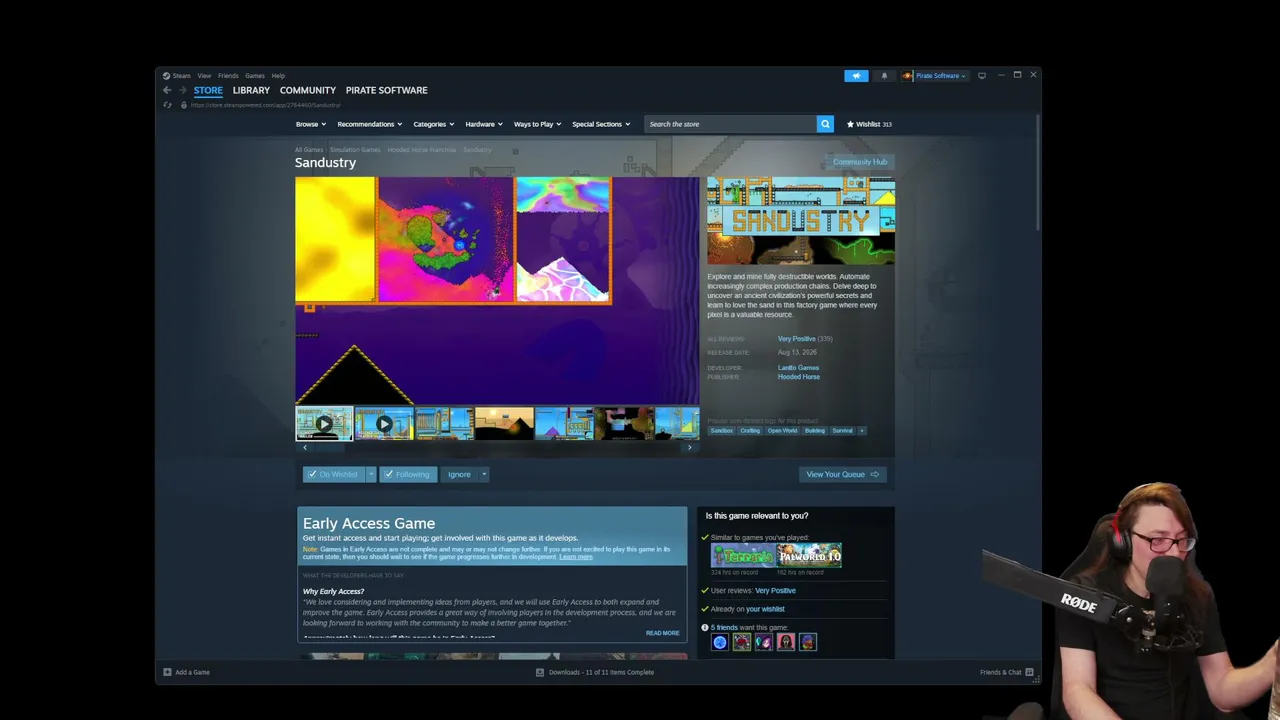Image resolution: width=1280 pixels, height=720 pixels.
Task: Open the Friends & Chat icon
Action: coord(1029,672)
